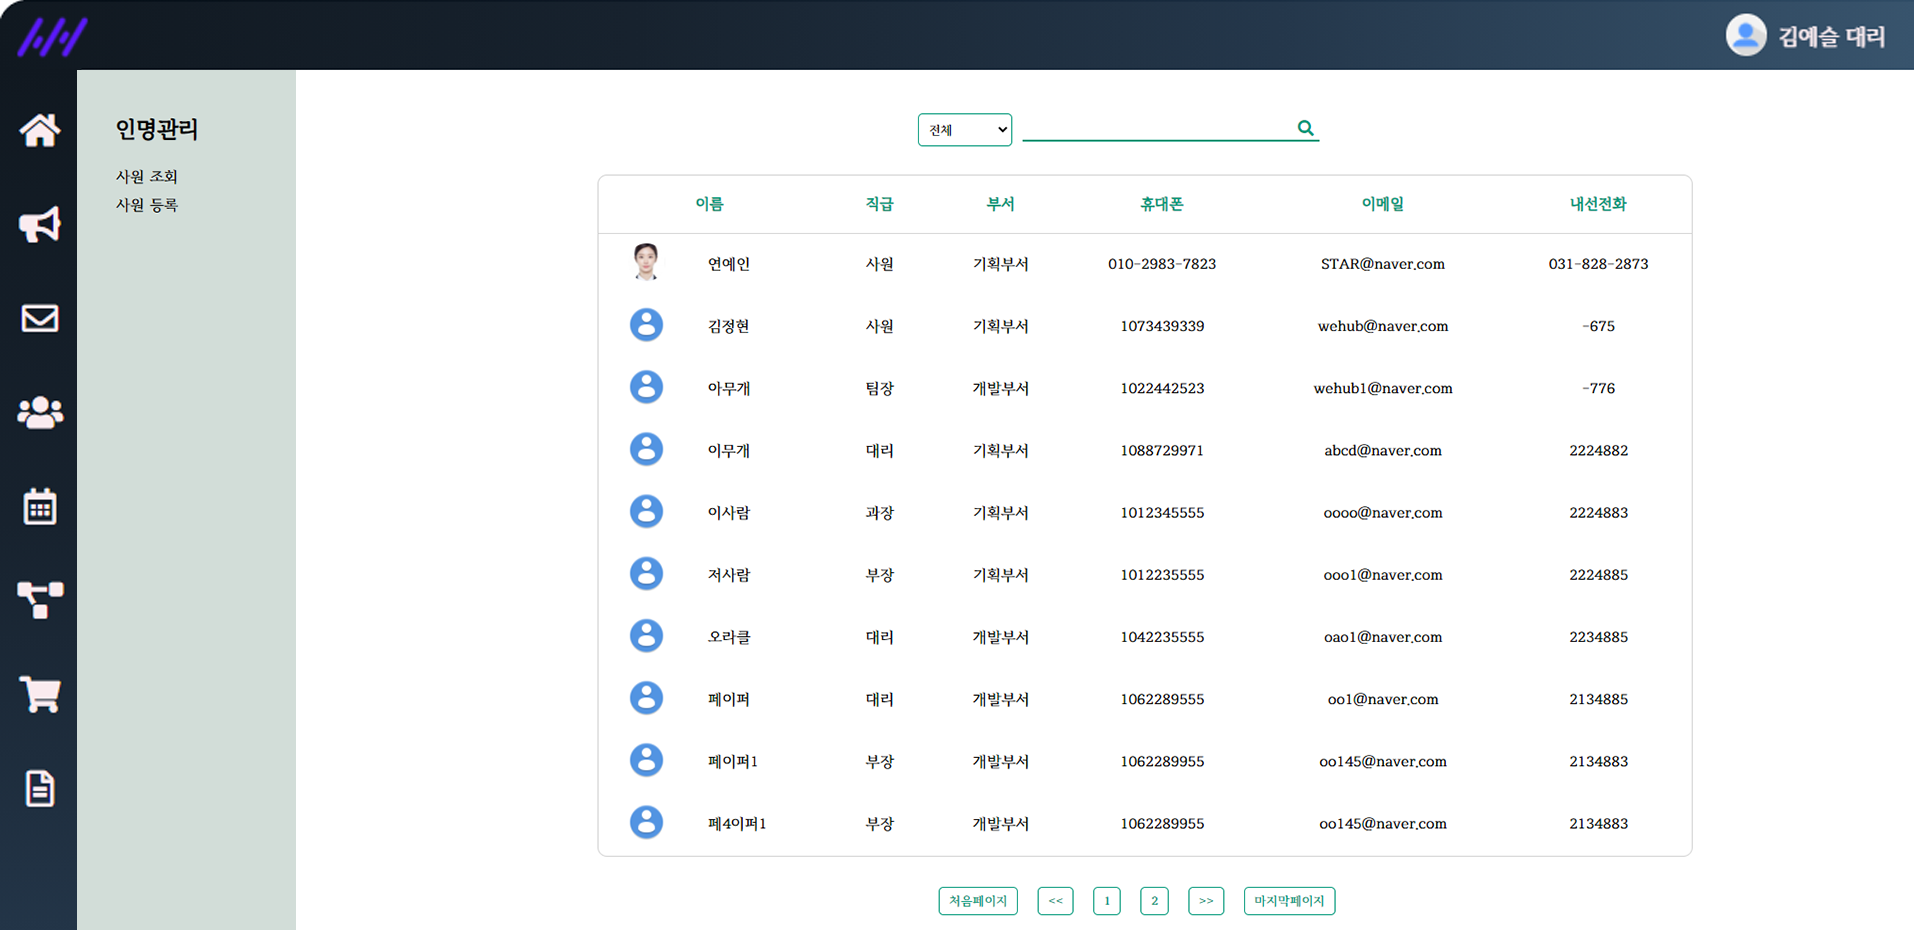Click the email wehub1@naver.com
The width and height of the screenshot is (1914, 930).
point(1383,388)
